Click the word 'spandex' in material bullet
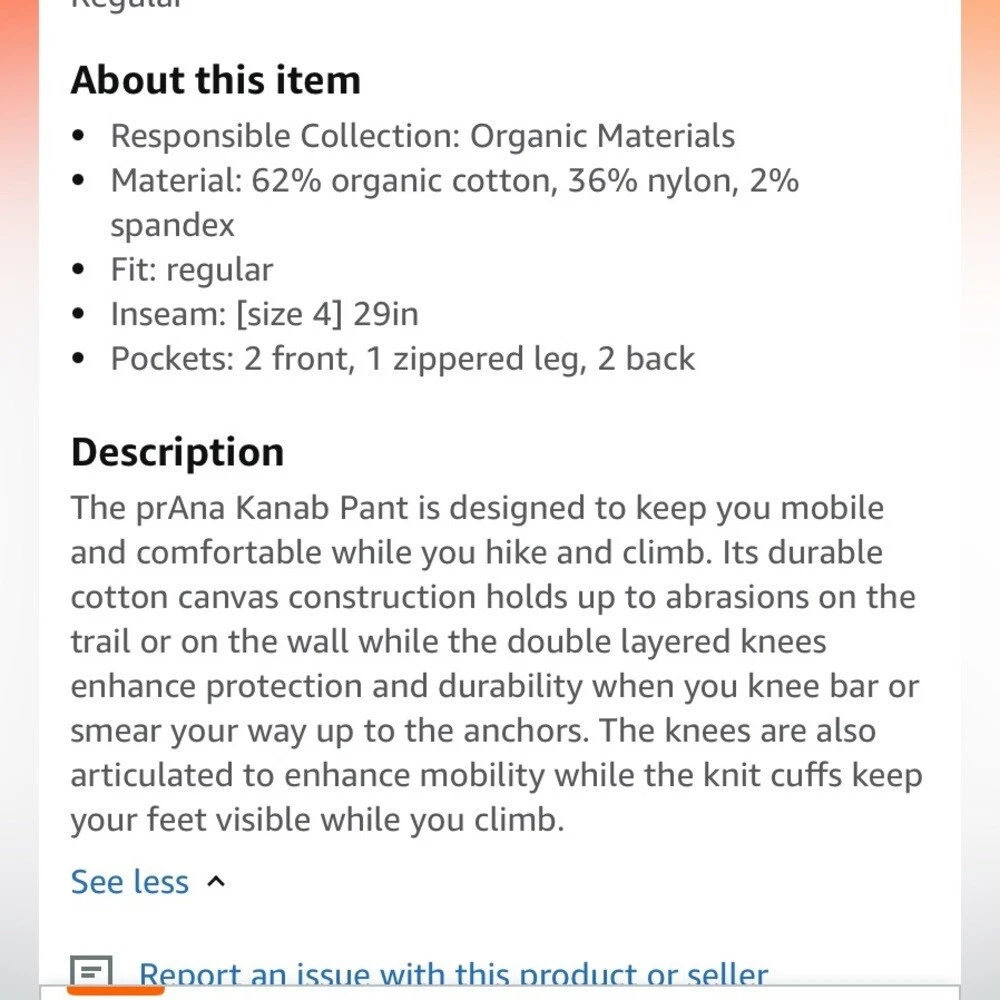The image size is (1000, 1000). pyautogui.click(x=172, y=225)
